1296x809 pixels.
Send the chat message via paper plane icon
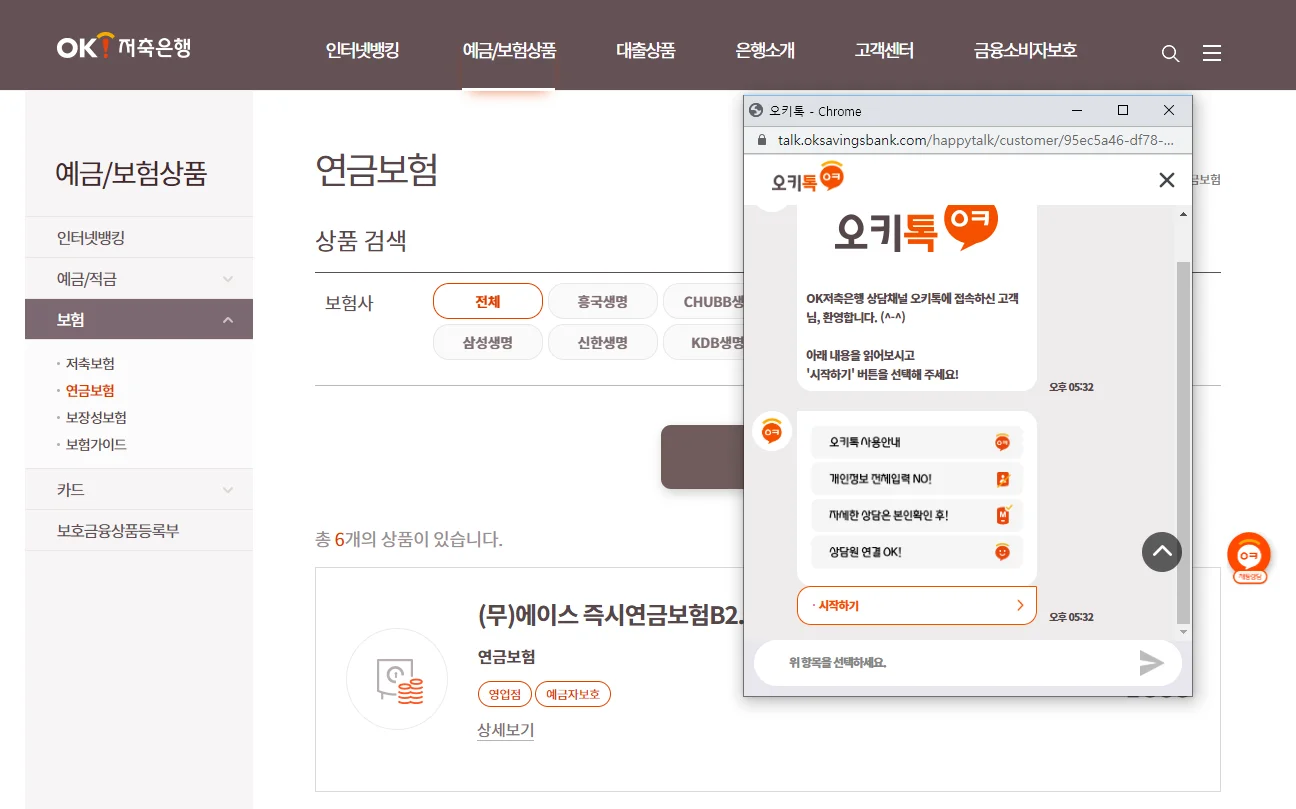[x=1152, y=662]
